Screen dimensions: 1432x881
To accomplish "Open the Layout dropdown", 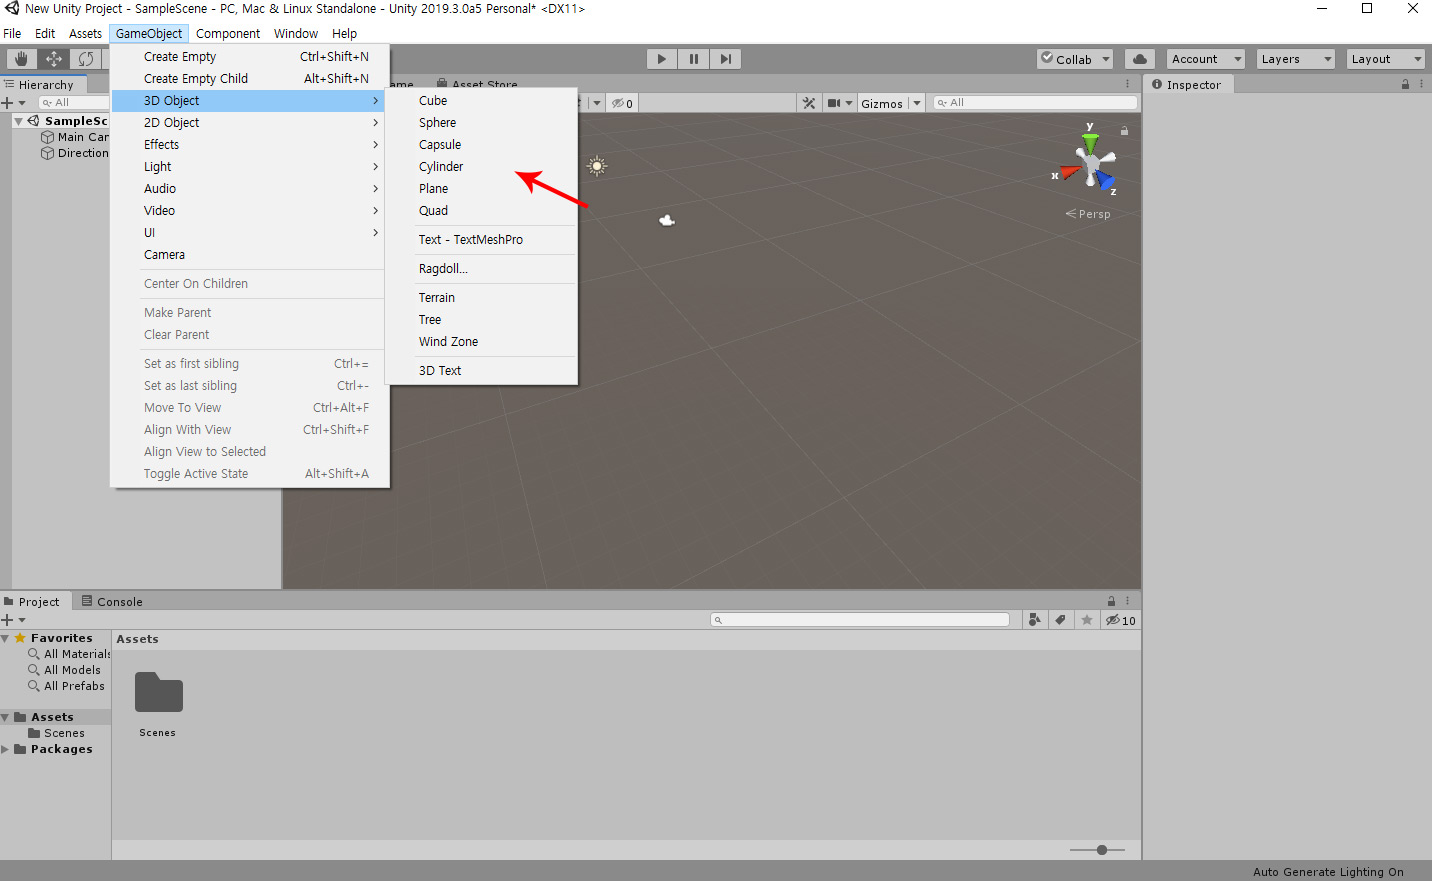I will (1385, 59).
